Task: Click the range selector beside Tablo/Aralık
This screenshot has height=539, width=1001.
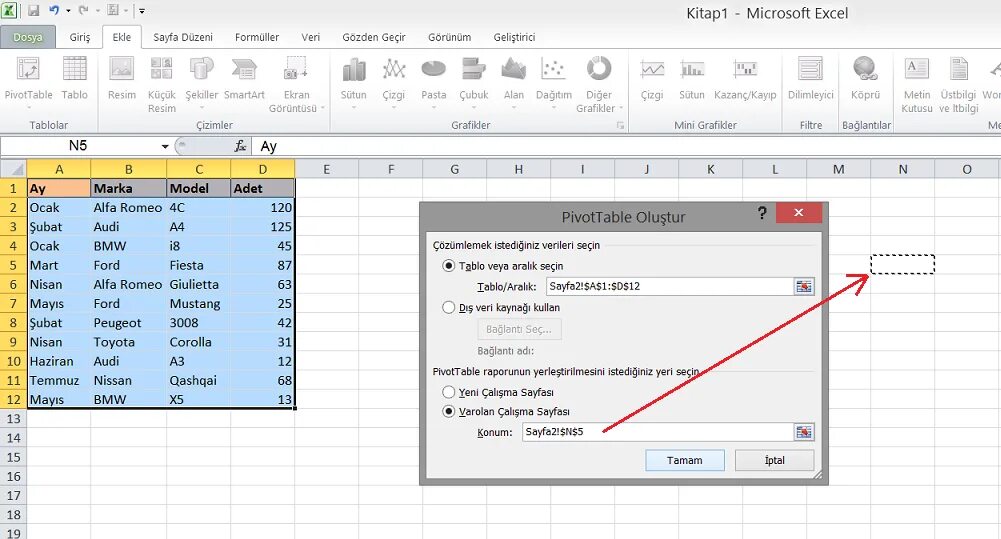Action: 804,287
